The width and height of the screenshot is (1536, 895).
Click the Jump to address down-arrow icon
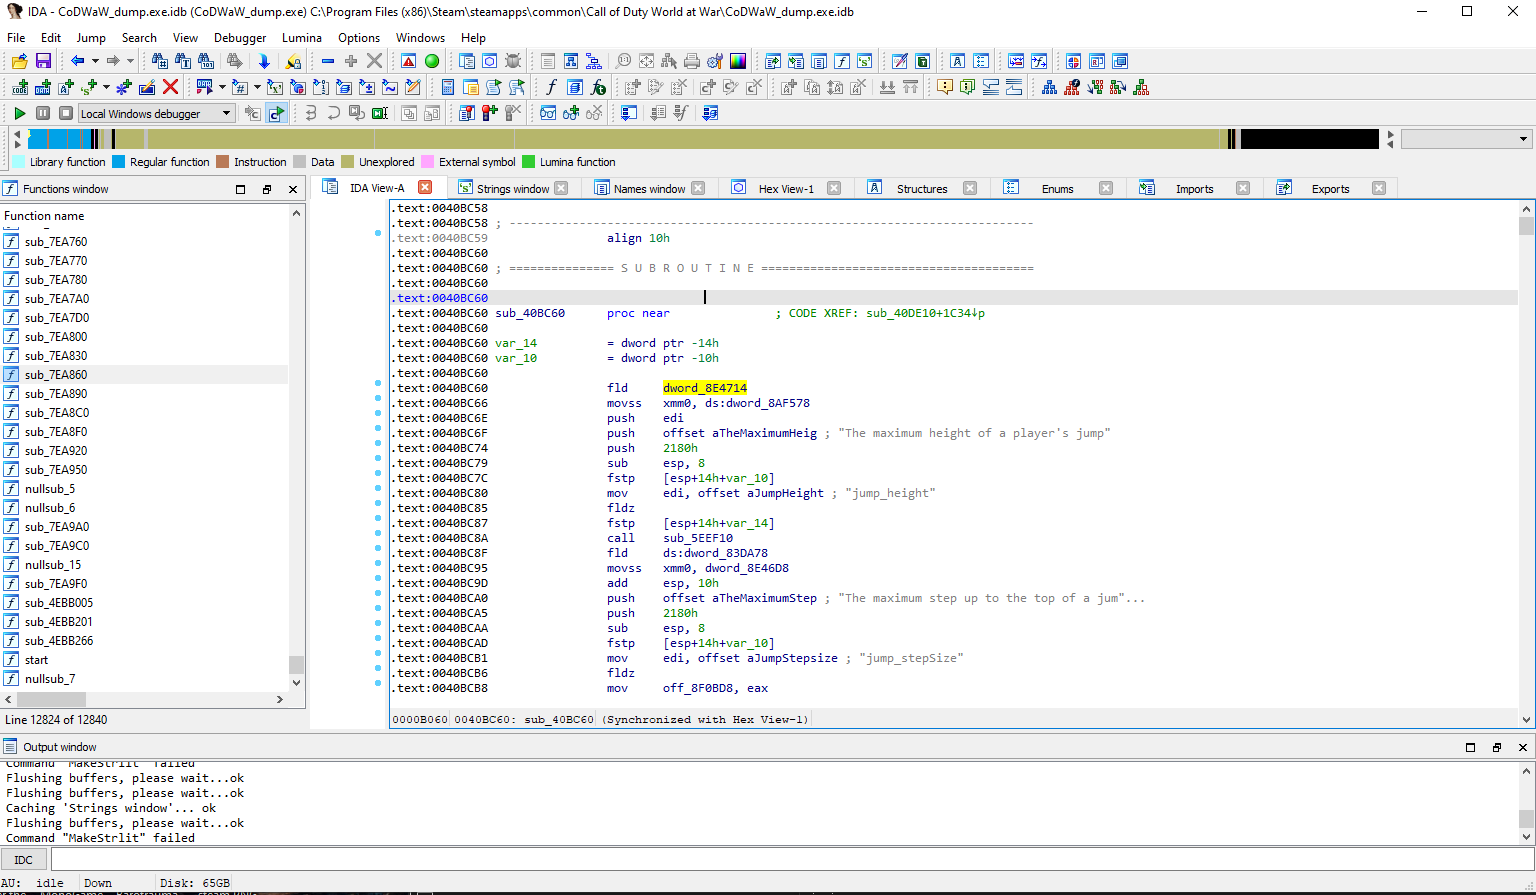coord(264,62)
